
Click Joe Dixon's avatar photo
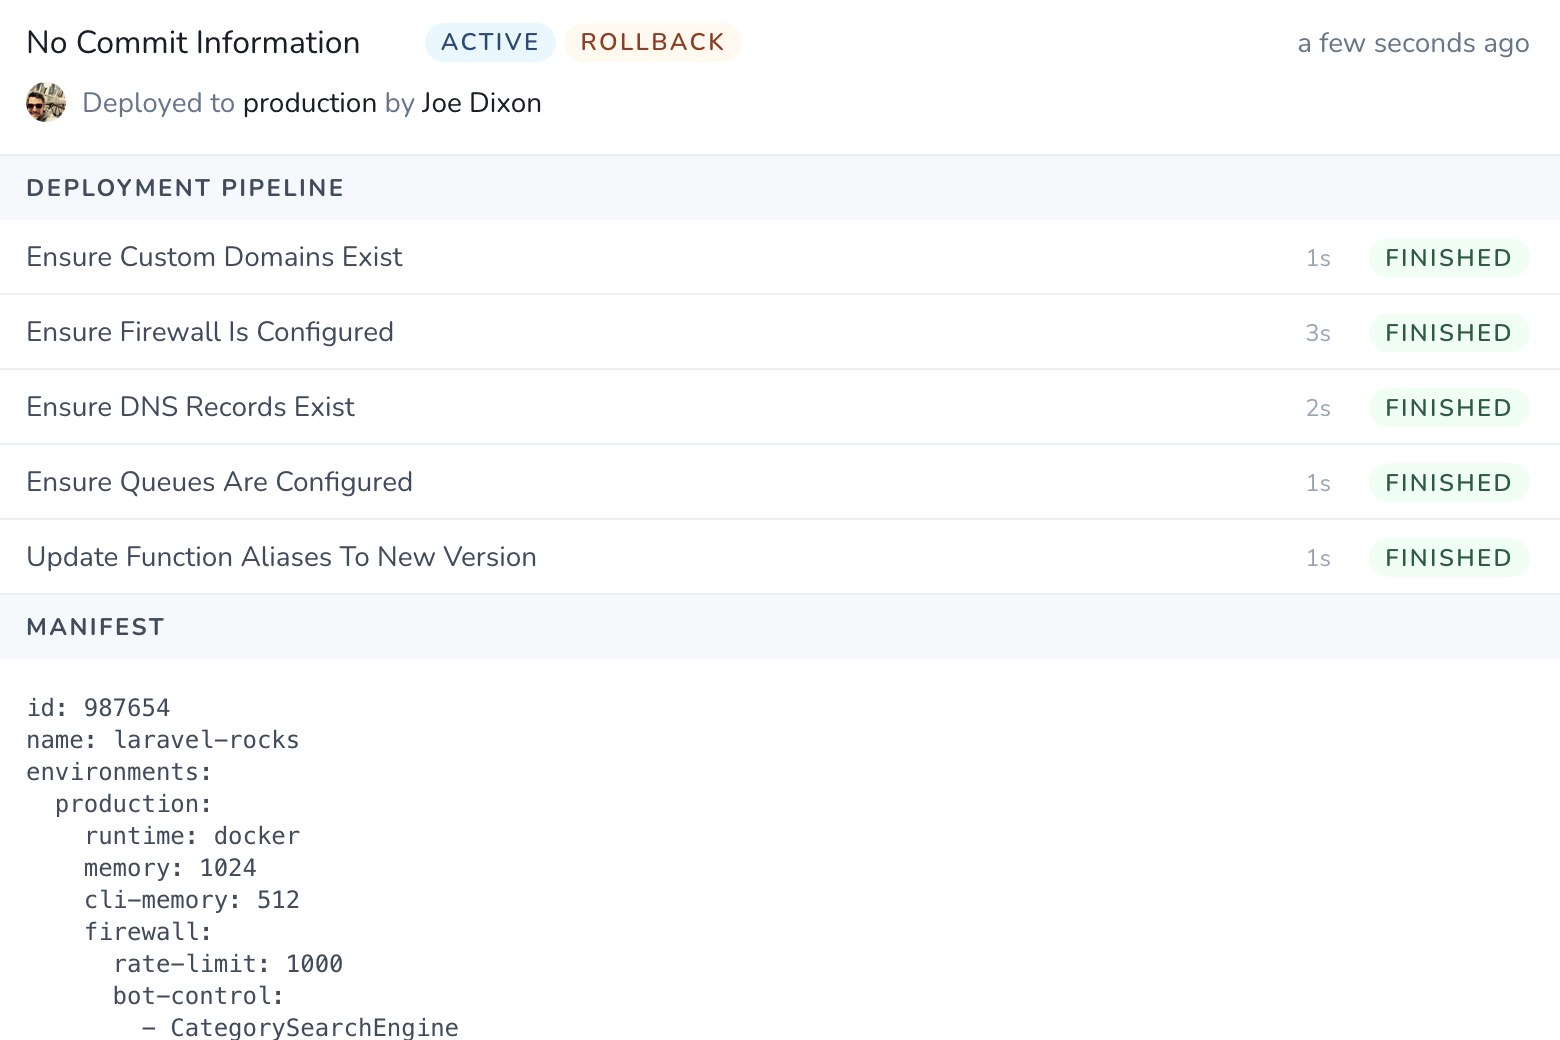tap(46, 103)
